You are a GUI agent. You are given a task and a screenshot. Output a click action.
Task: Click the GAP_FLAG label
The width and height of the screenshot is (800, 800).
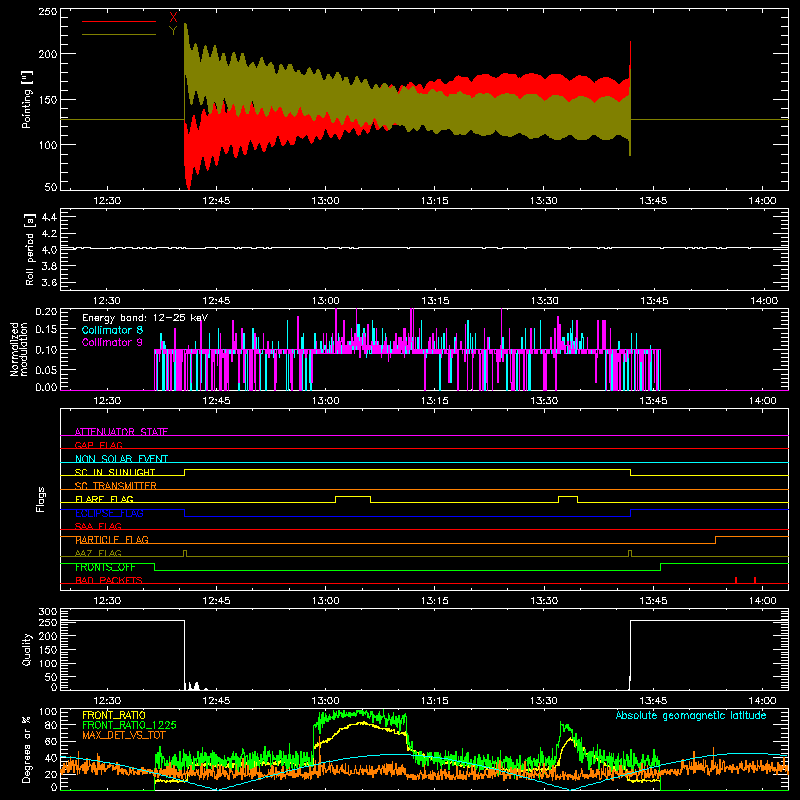pyautogui.click(x=98, y=445)
